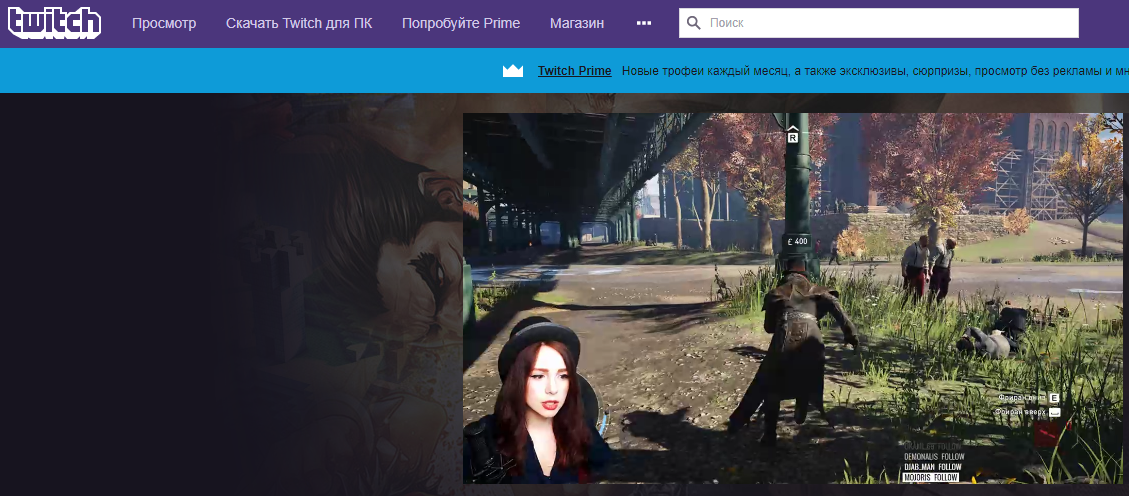
Task: Click the Поиск search field
Action: tap(878, 23)
